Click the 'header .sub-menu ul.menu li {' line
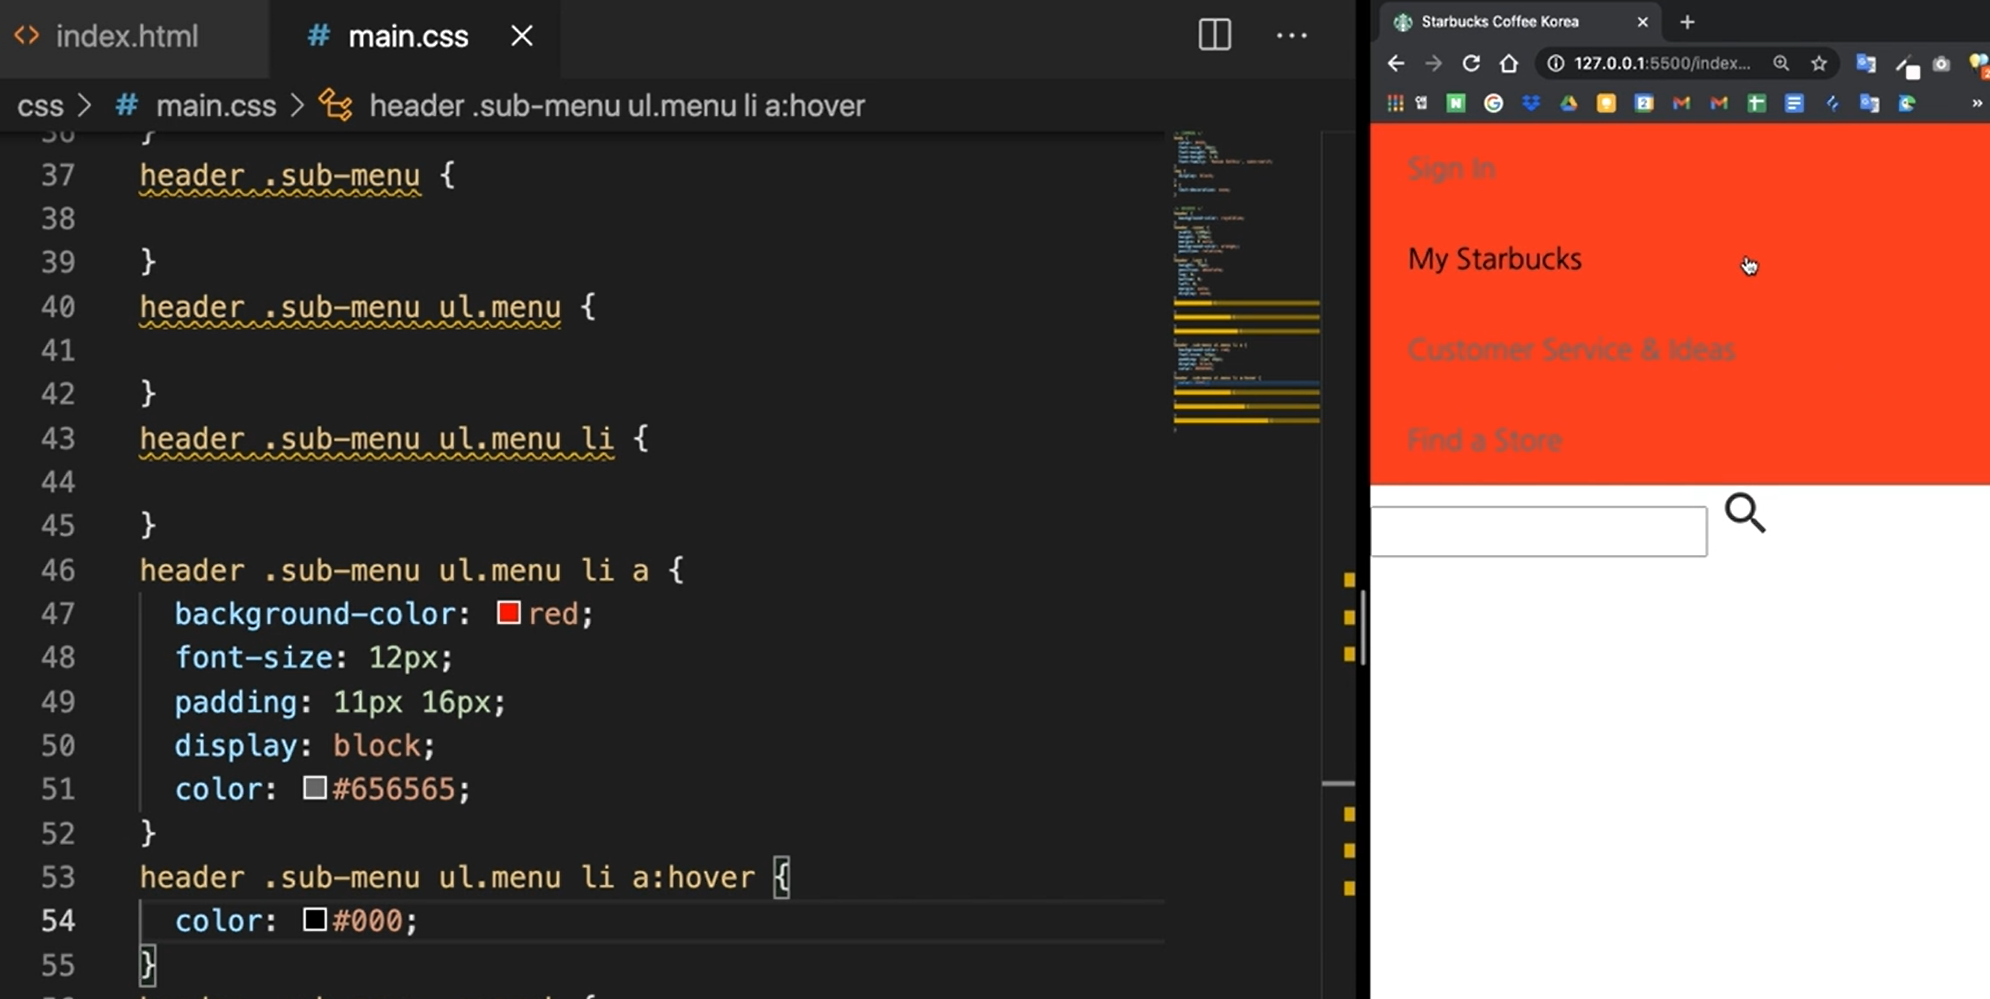This screenshot has width=1990, height=999. click(x=394, y=438)
